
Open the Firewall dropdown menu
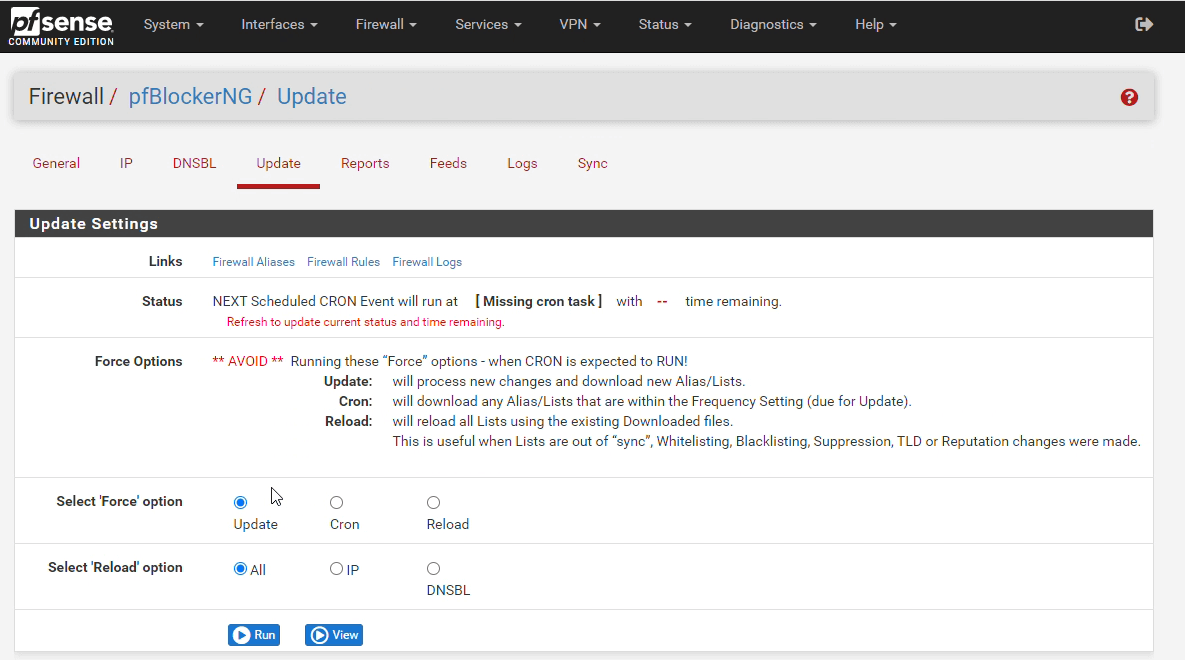(386, 24)
